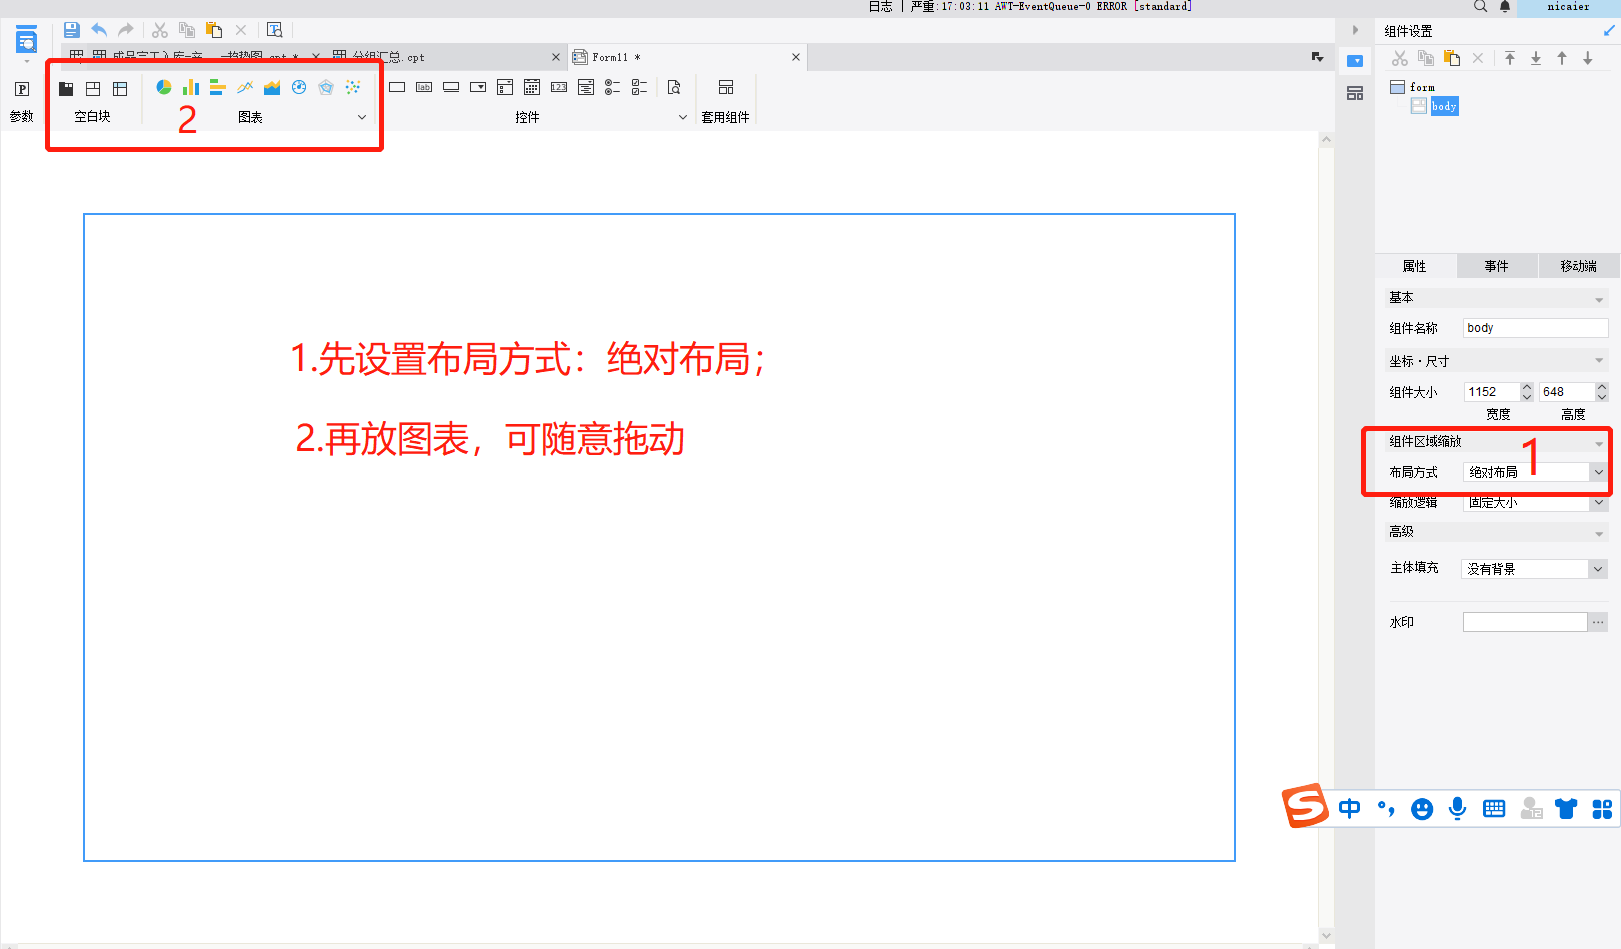Select the horizontal bar chart icon

pyautogui.click(x=217, y=88)
